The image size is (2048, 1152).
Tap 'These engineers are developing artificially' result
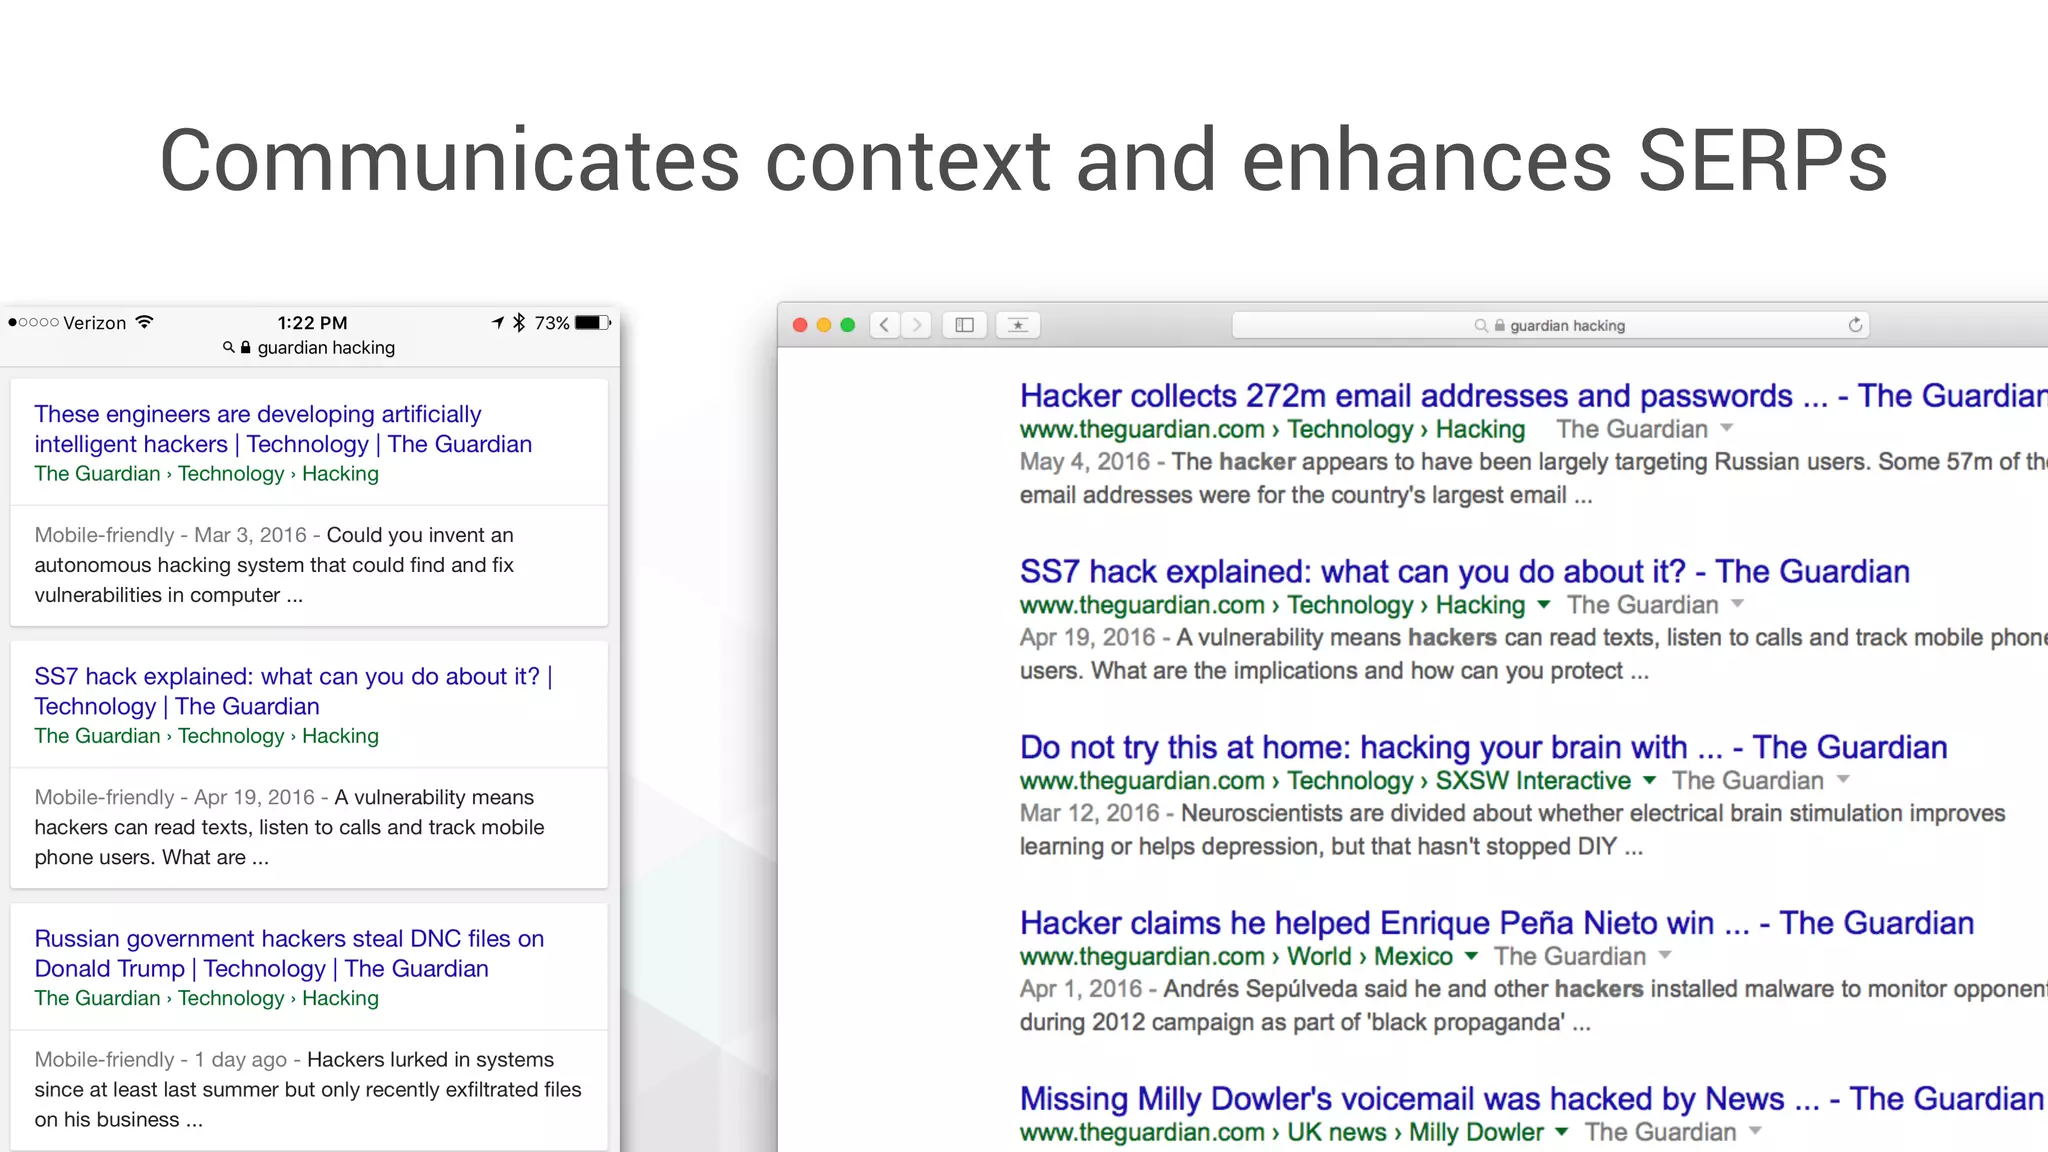tap(283, 429)
